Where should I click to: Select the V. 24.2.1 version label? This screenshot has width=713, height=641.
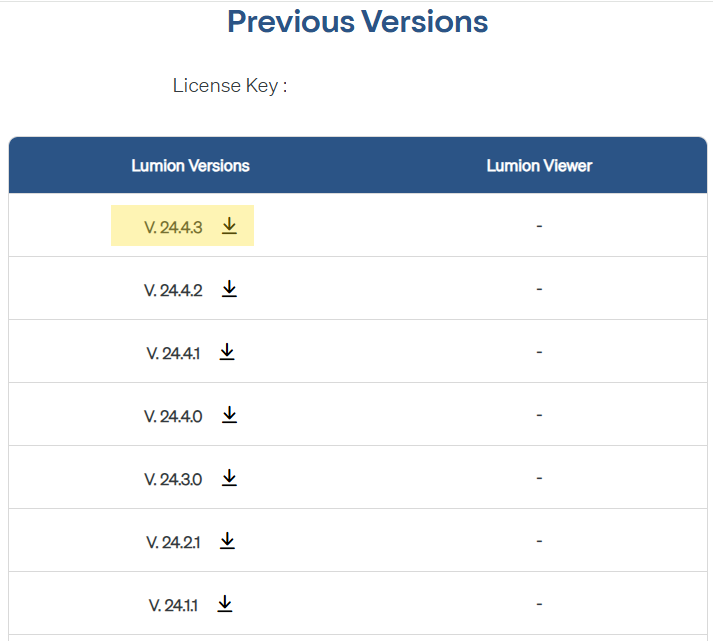click(x=173, y=542)
